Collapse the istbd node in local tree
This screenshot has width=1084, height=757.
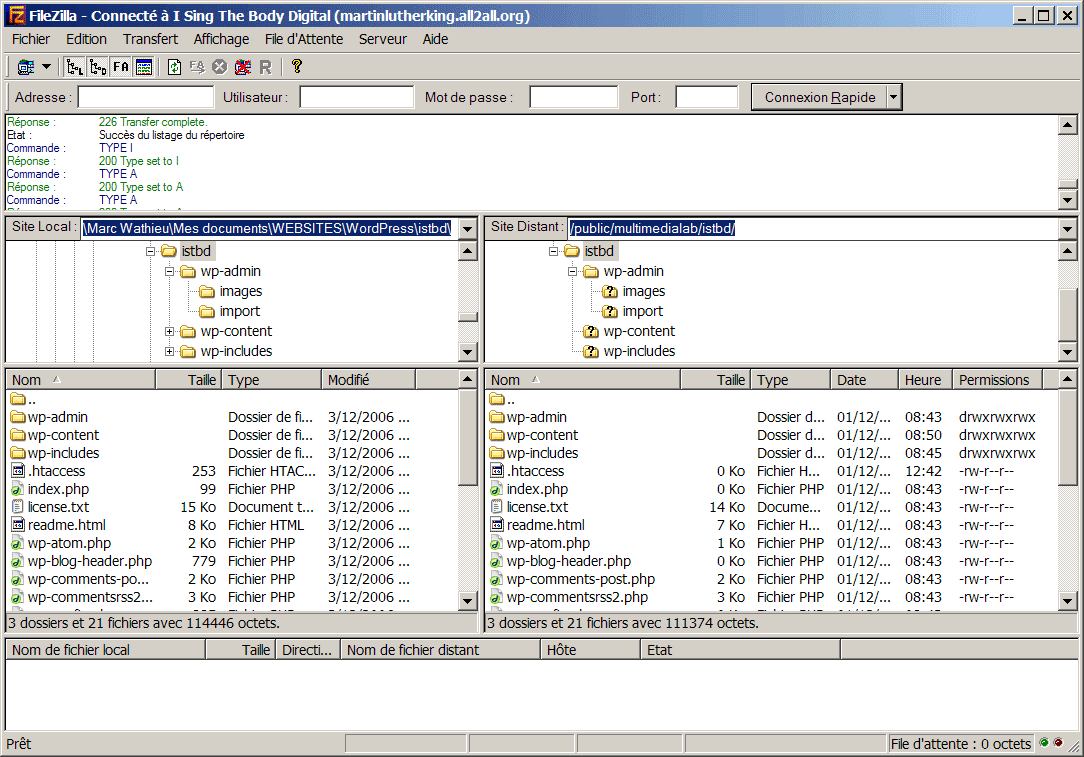[150, 251]
